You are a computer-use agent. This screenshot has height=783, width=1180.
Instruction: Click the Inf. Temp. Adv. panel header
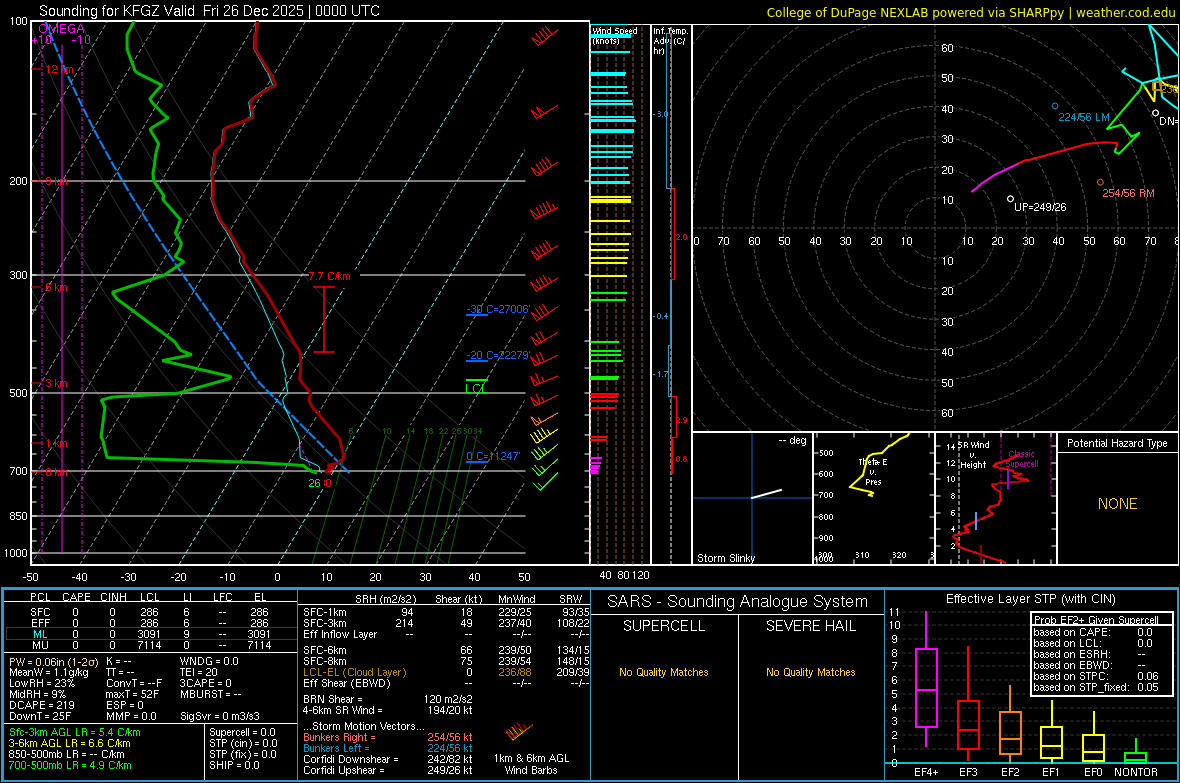[670, 41]
